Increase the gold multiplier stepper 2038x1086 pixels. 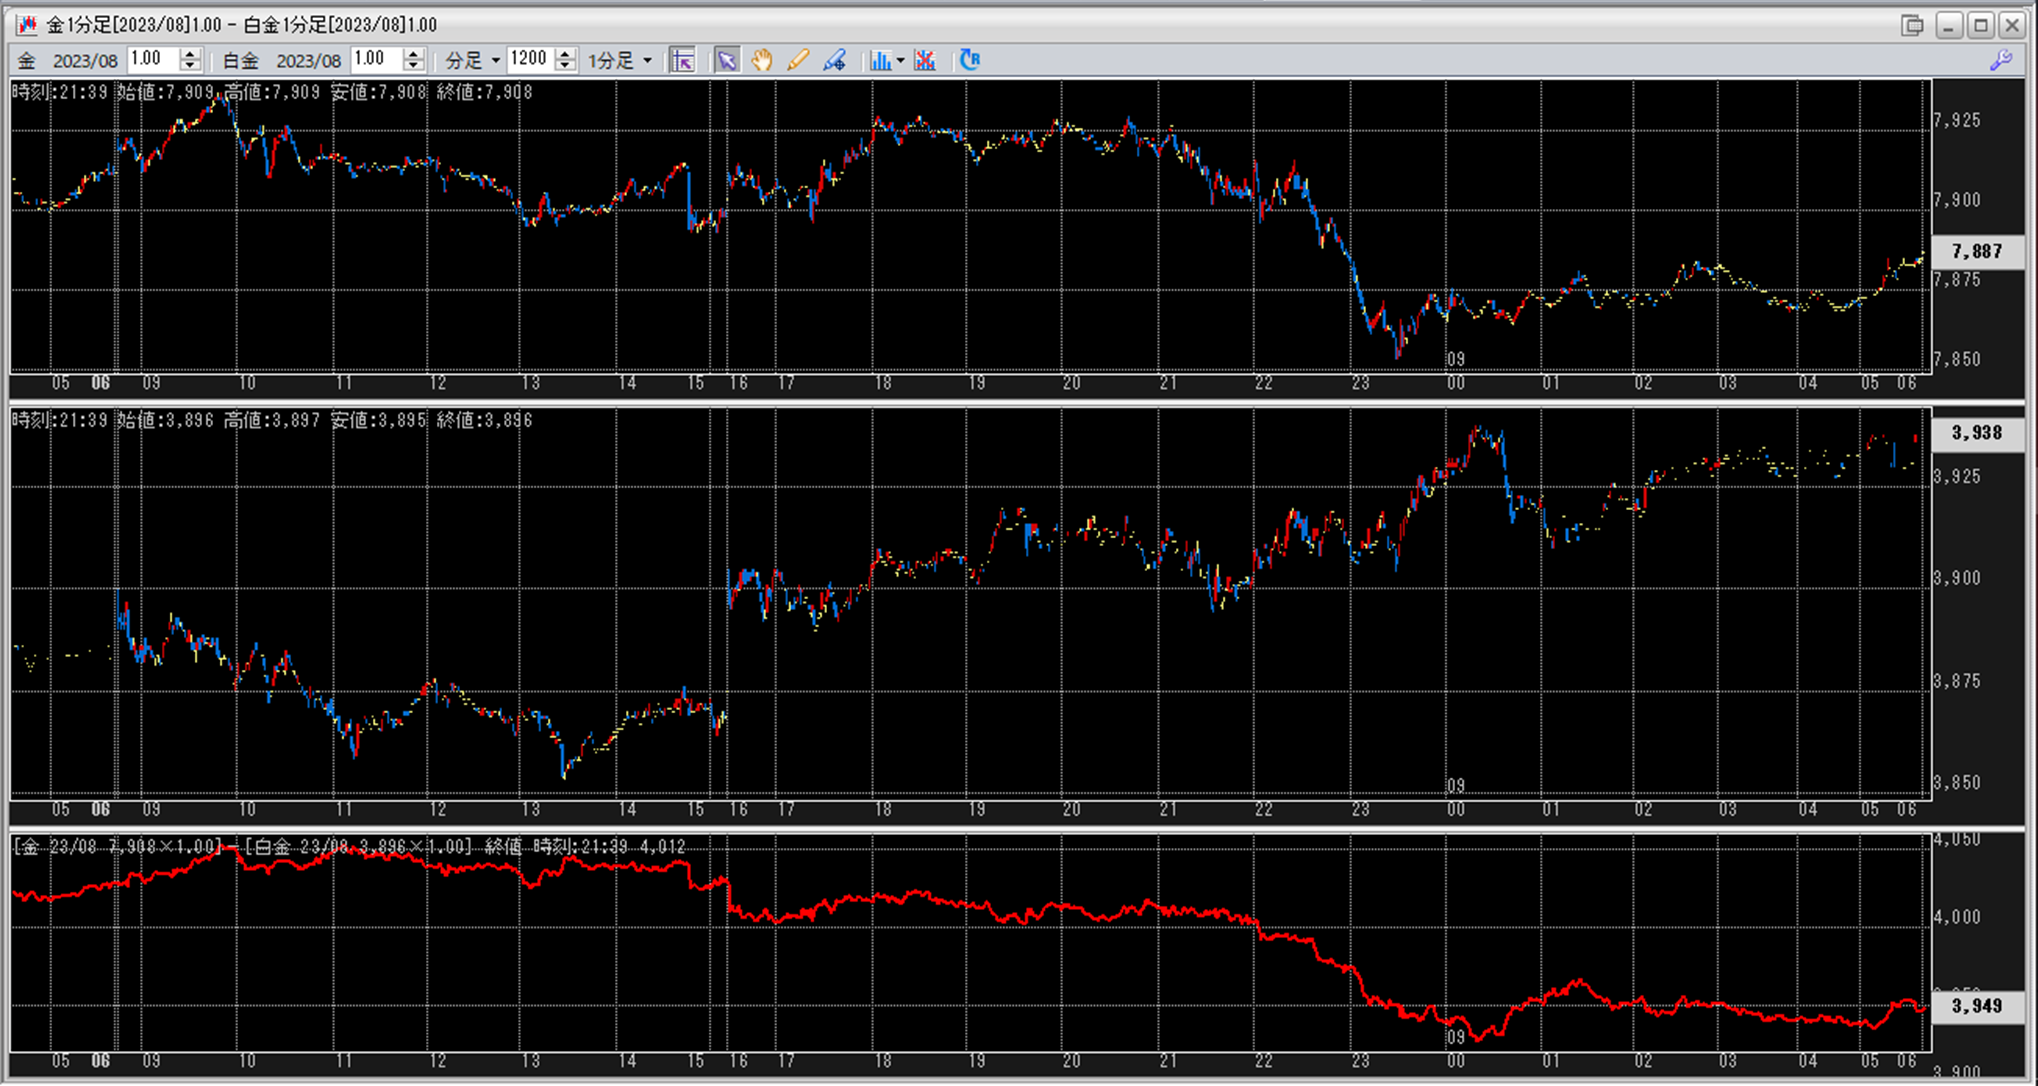(190, 54)
